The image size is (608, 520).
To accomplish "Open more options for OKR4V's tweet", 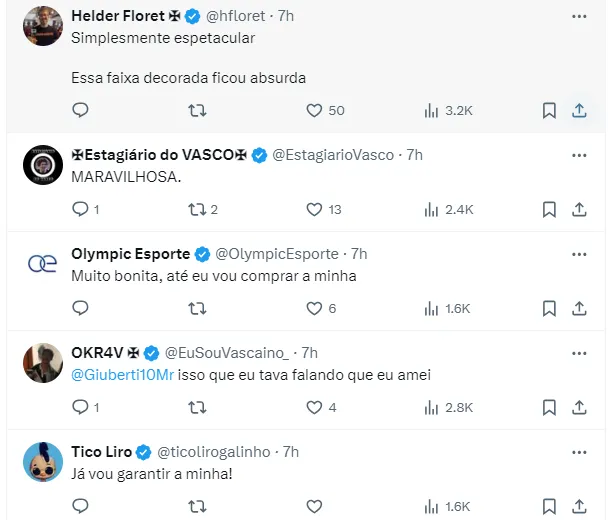I will pyautogui.click(x=578, y=353).
